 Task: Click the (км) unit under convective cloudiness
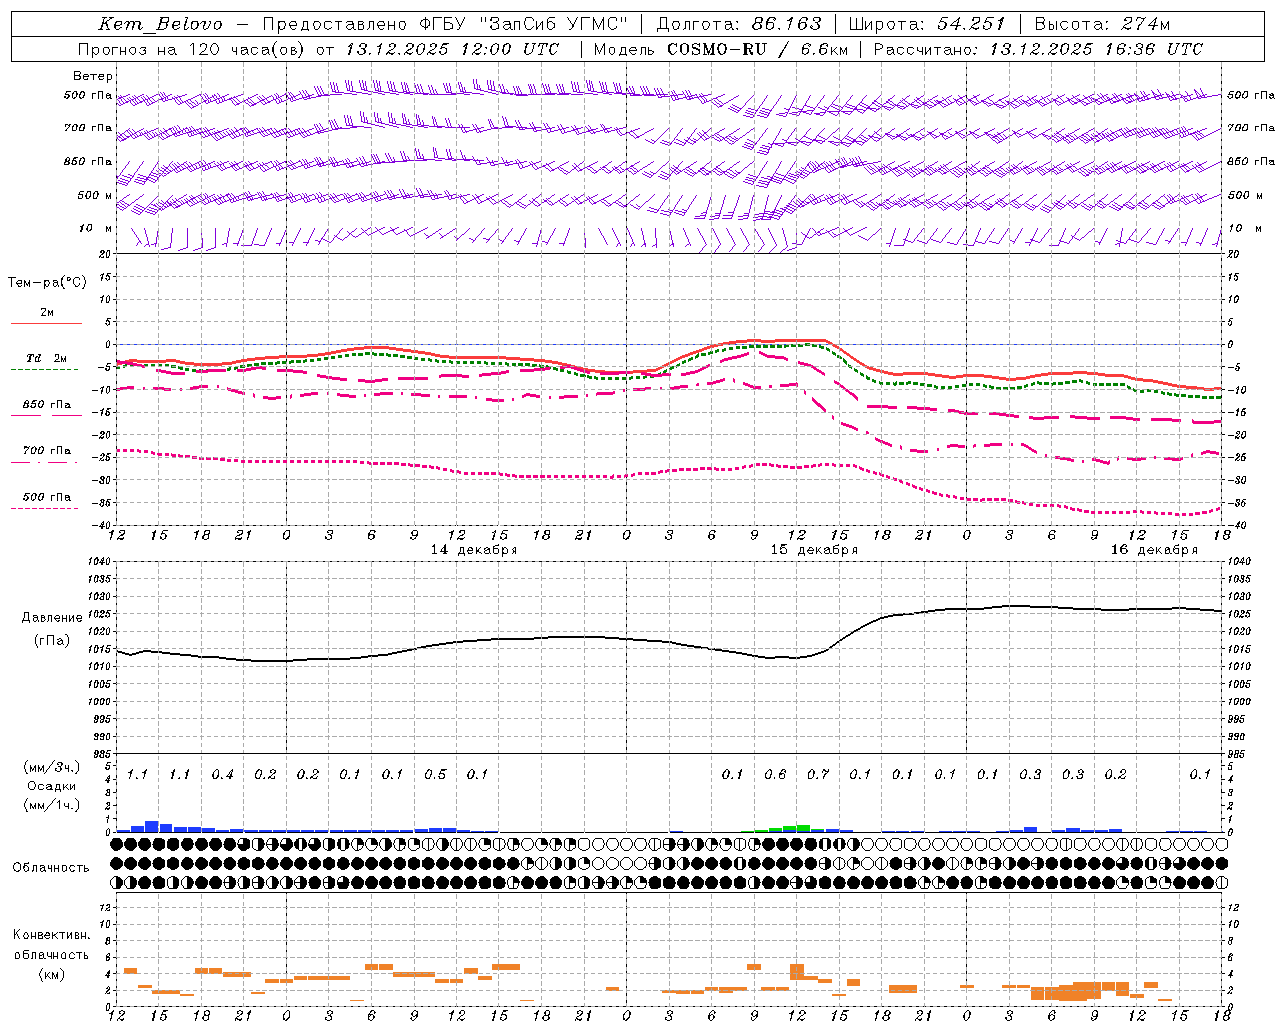tap(52, 974)
